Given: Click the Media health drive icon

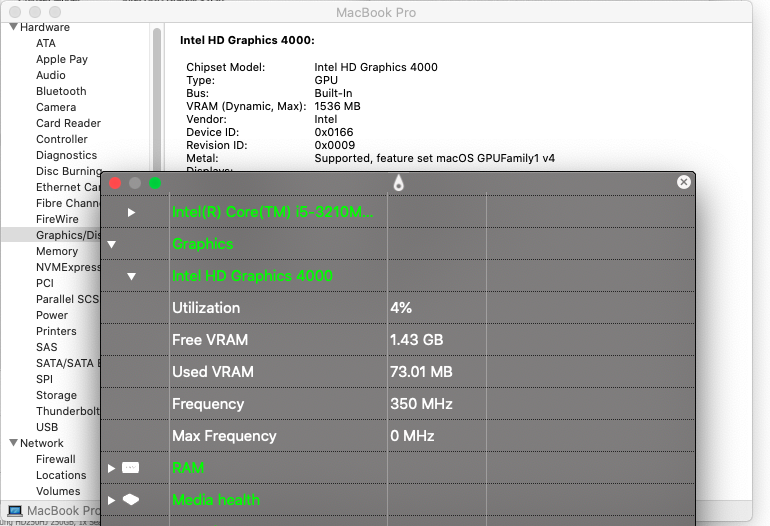Looking at the screenshot, I should 131,499.
